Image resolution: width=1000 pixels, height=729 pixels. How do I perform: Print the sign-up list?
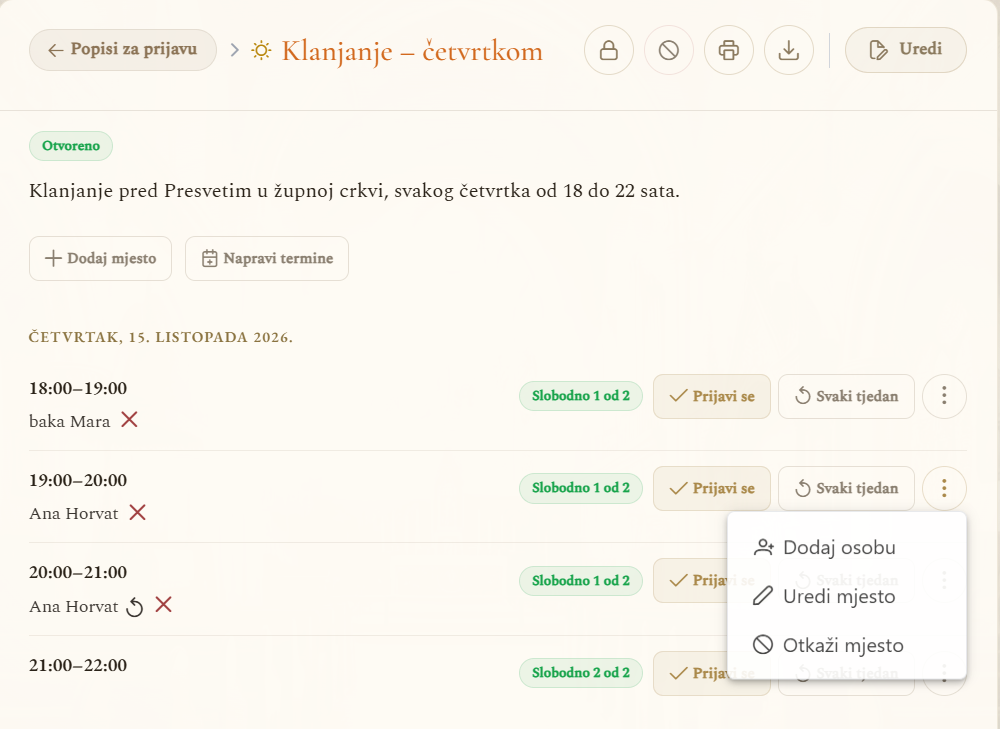point(729,50)
